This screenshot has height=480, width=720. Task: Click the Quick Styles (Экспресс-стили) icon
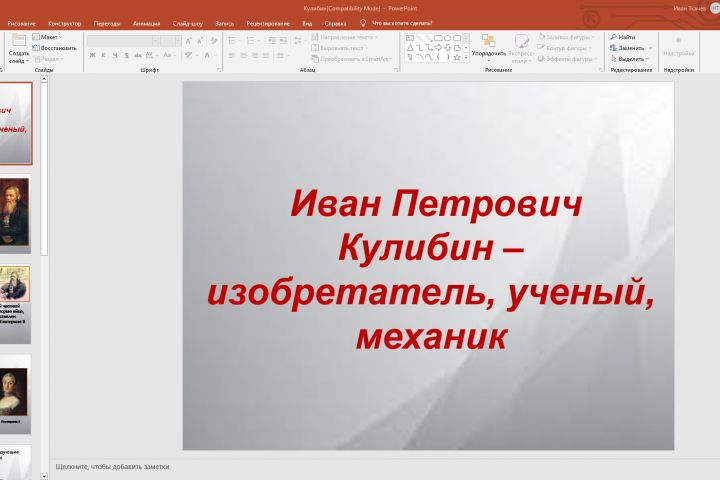pyautogui.click(x=521, y=40)
